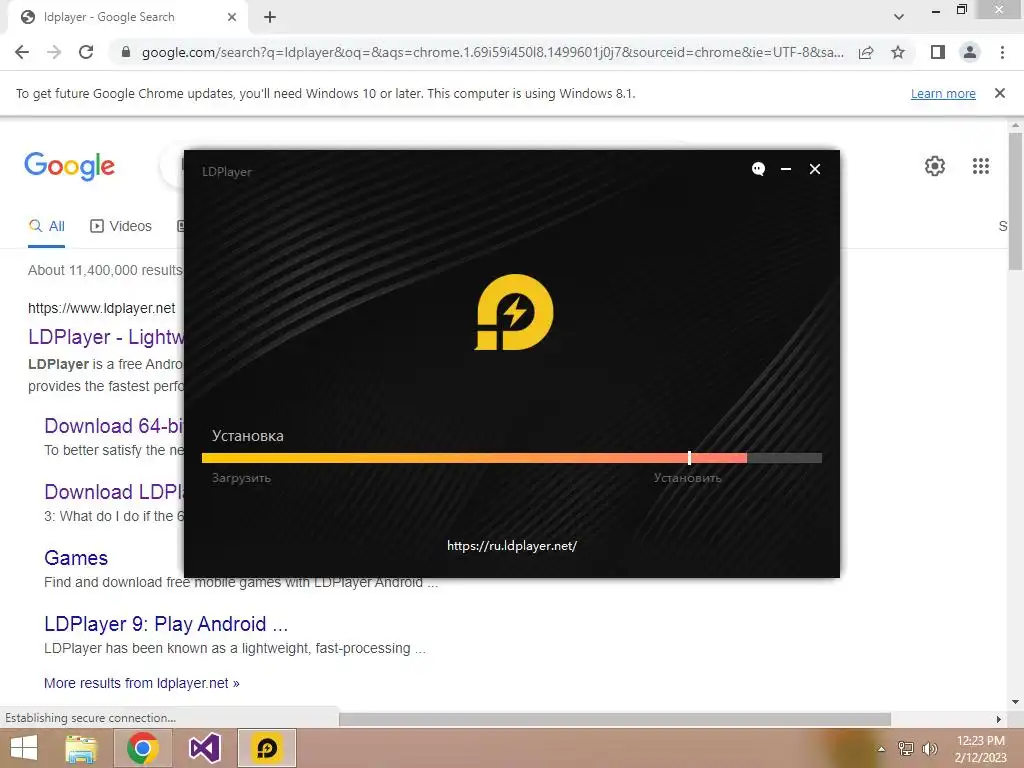Click the yellow LDPlayer logo
Screen dimensions: 1024x768
(513, 312)
